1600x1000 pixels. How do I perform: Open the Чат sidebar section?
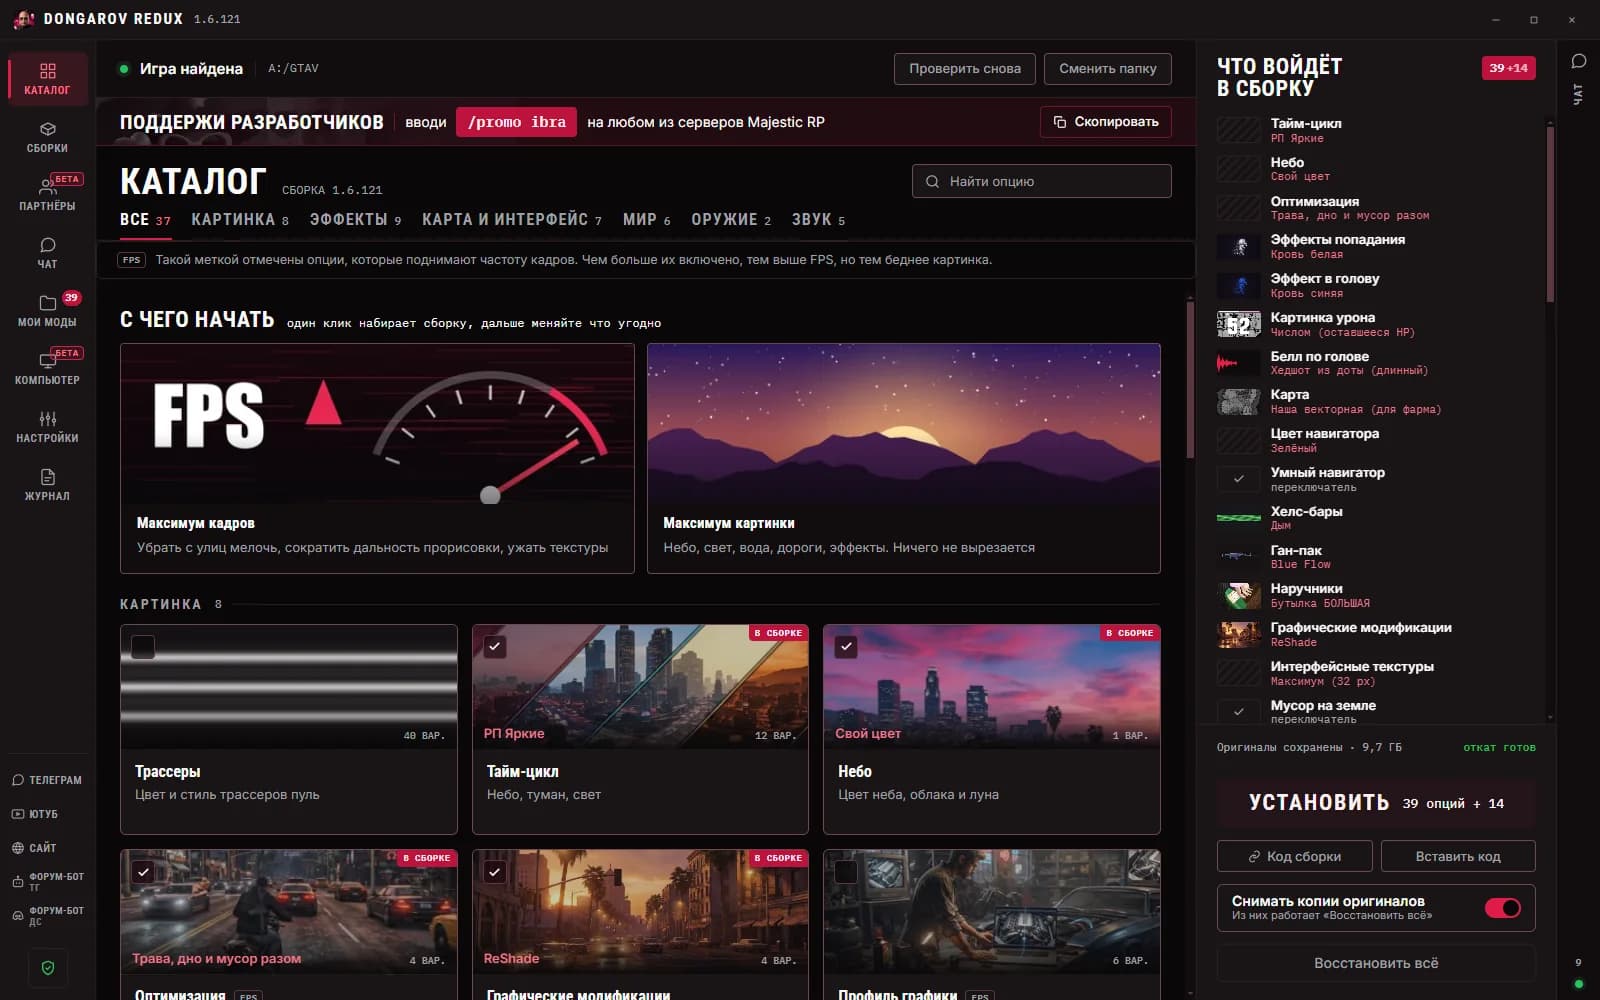point(47,253)
